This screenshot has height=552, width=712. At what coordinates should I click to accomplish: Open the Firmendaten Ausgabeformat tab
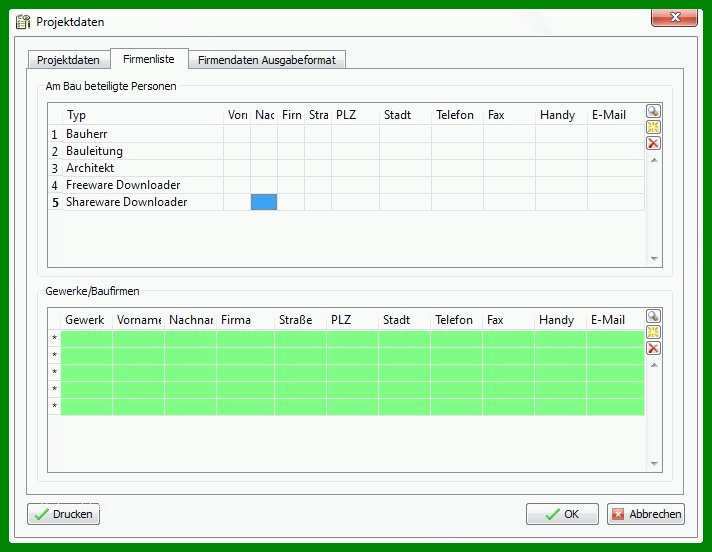click(x=267, y=60)
